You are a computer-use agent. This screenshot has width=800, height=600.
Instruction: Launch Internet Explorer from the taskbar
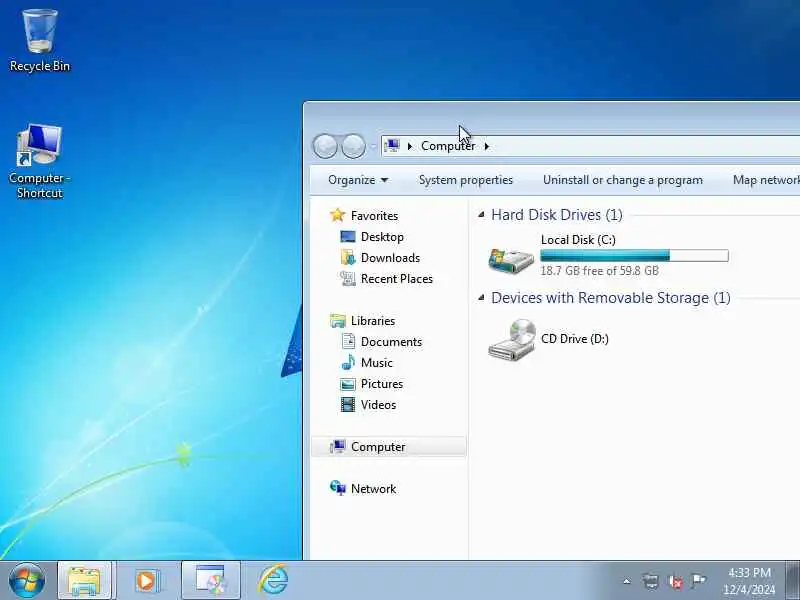click(x=273, y=581)
